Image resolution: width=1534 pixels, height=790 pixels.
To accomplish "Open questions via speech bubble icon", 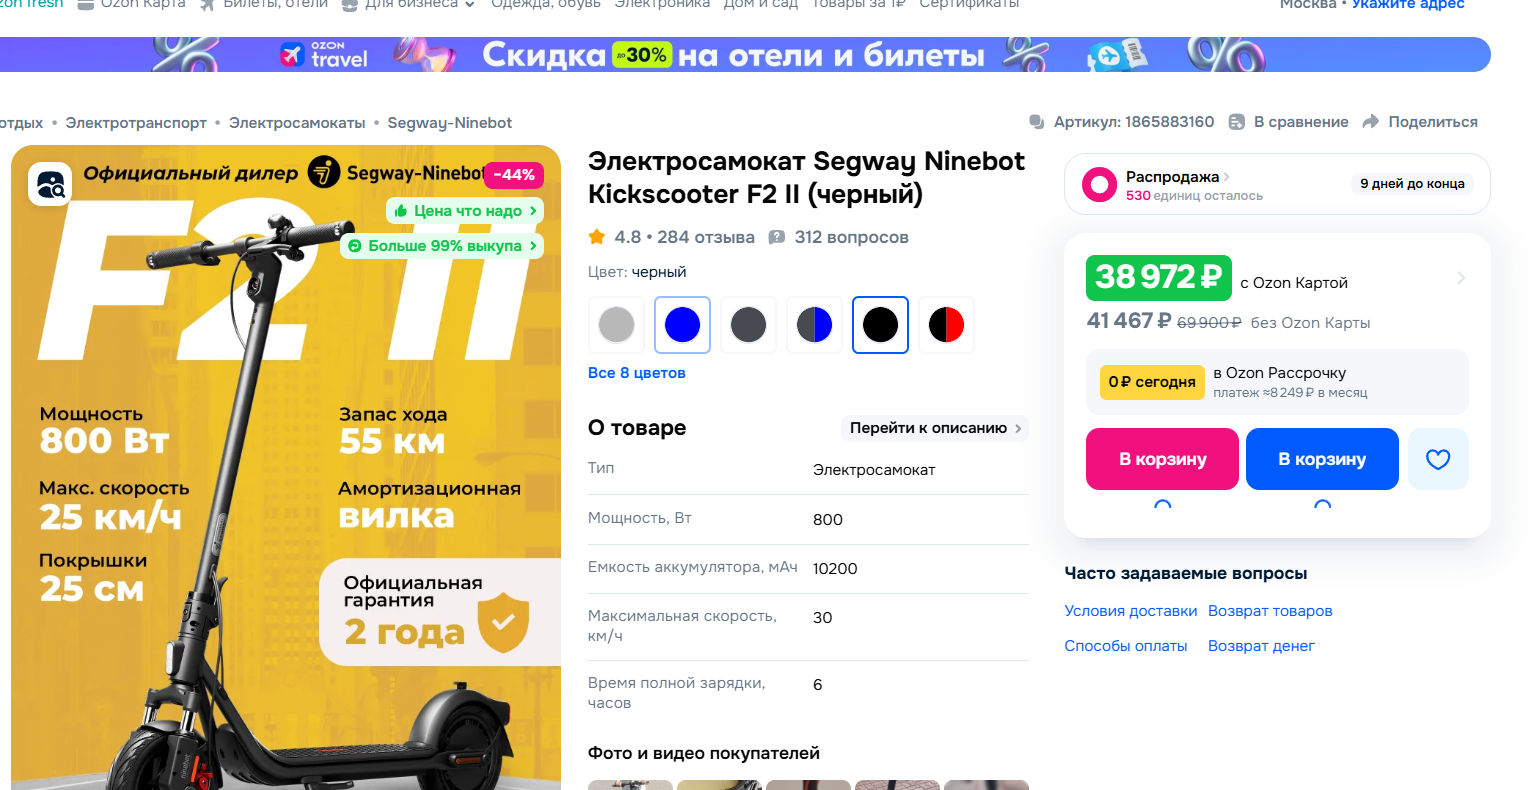I will (776, 237).
